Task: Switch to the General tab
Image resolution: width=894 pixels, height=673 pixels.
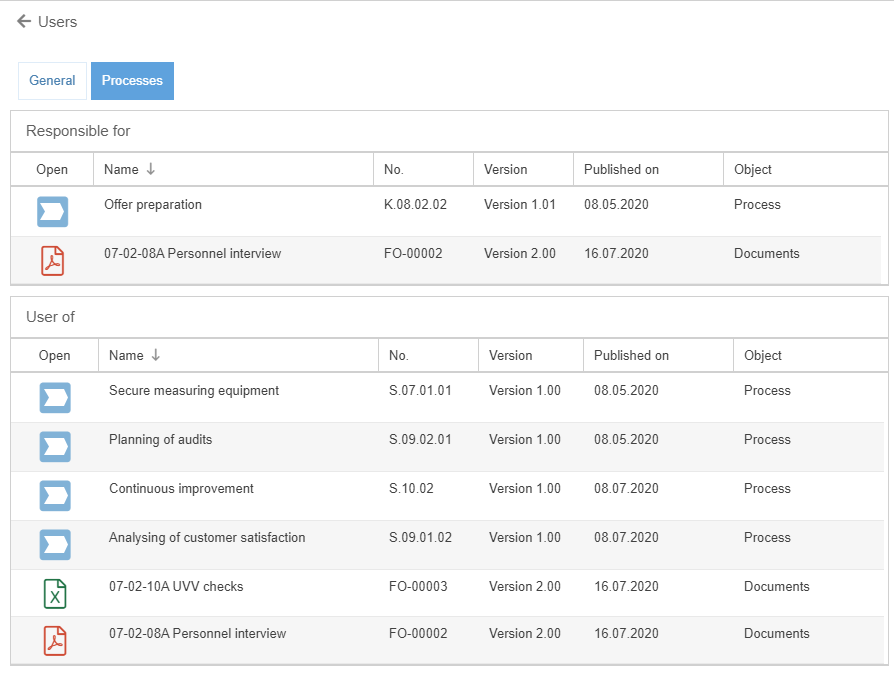Action: click(x=52, y=81)
